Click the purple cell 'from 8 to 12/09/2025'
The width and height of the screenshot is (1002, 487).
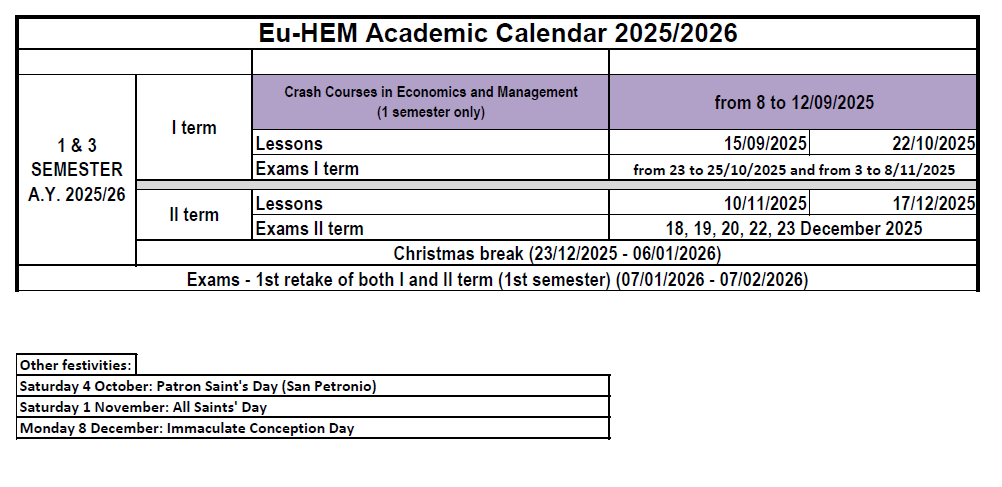pyautogui.click(x=793, y=102)
